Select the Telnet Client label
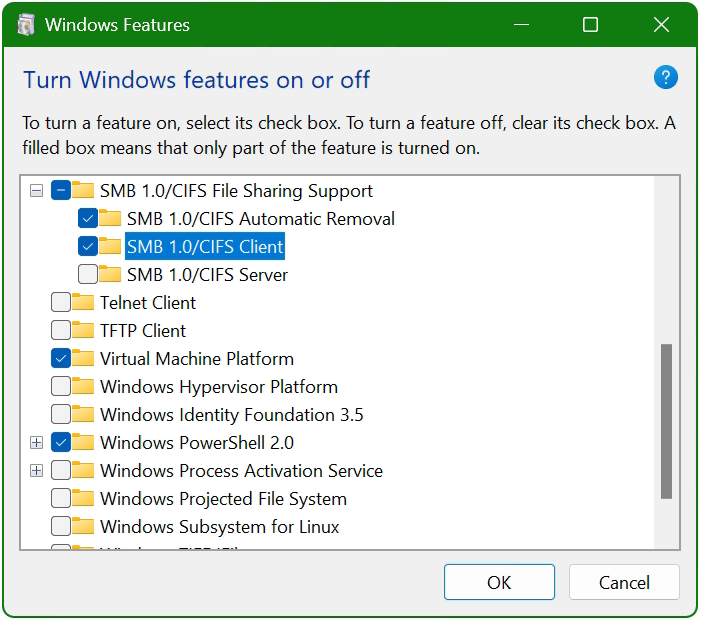Viewport: 701px width, 620px height. [x=148, y=303]
